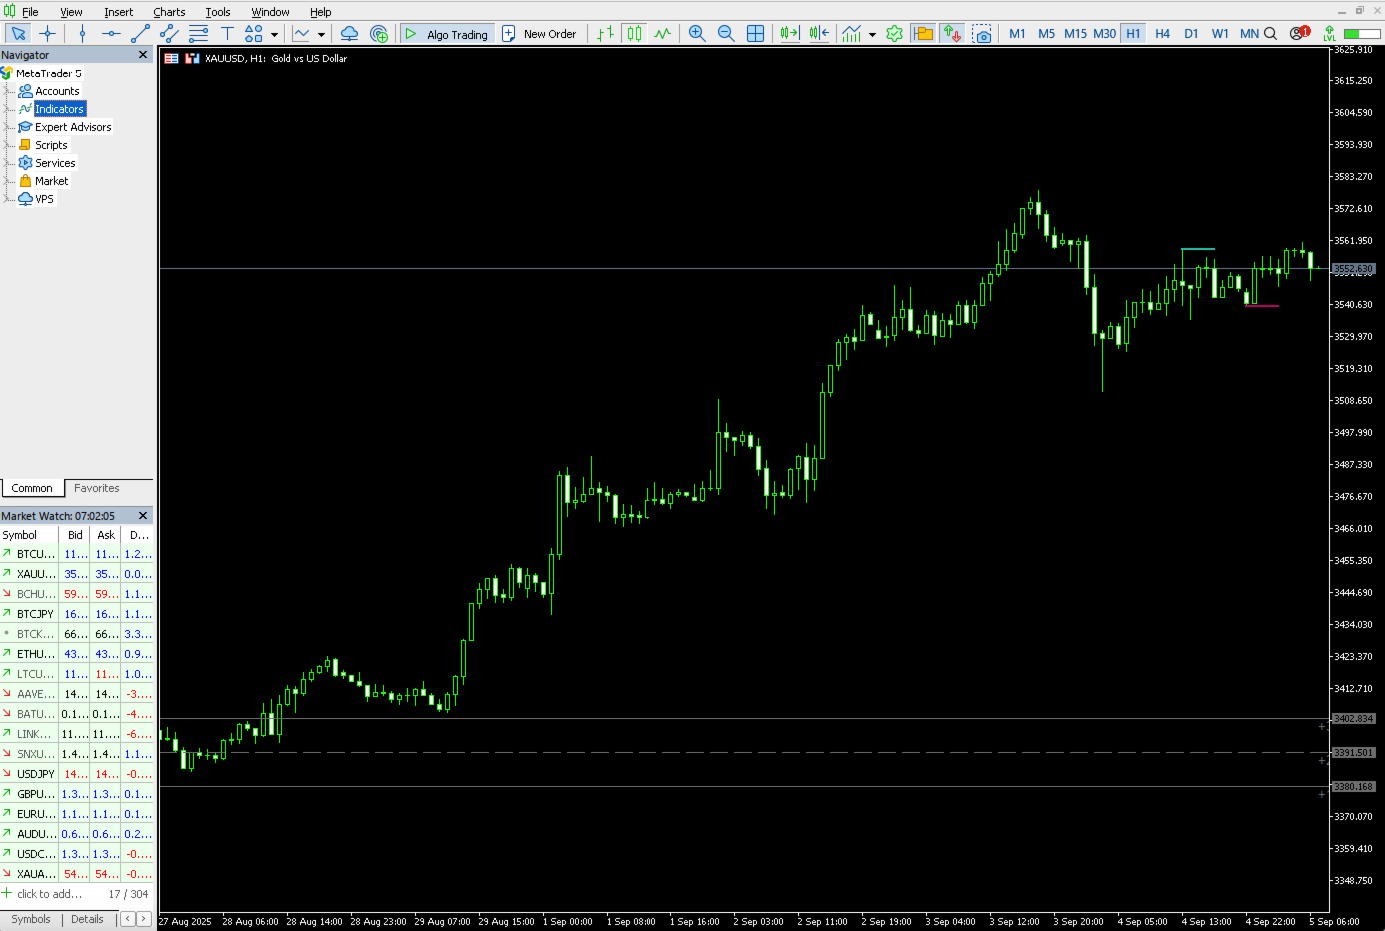Open the search magnifier icon
This screenshot has width=1385, height=931.
coord(1270,33)
